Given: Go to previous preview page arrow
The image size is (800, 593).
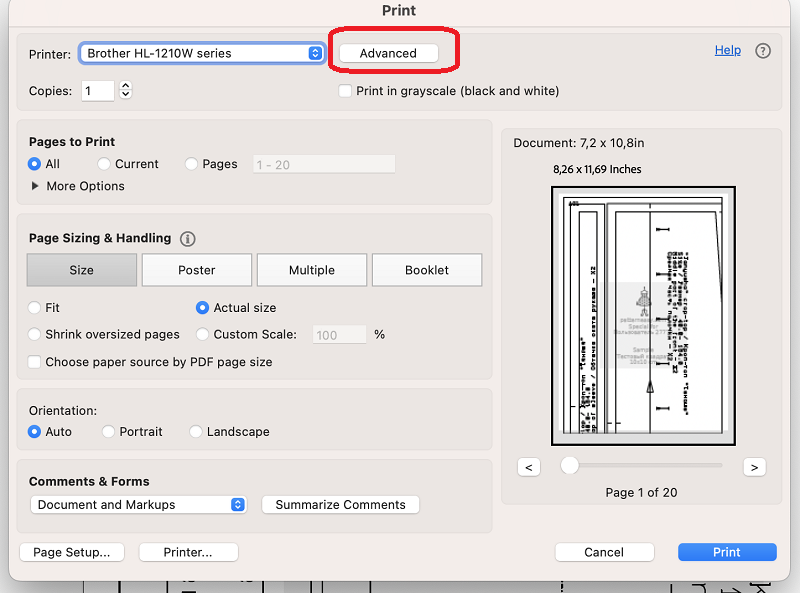Looking at the screenshot, I should (x=530, y=467).
